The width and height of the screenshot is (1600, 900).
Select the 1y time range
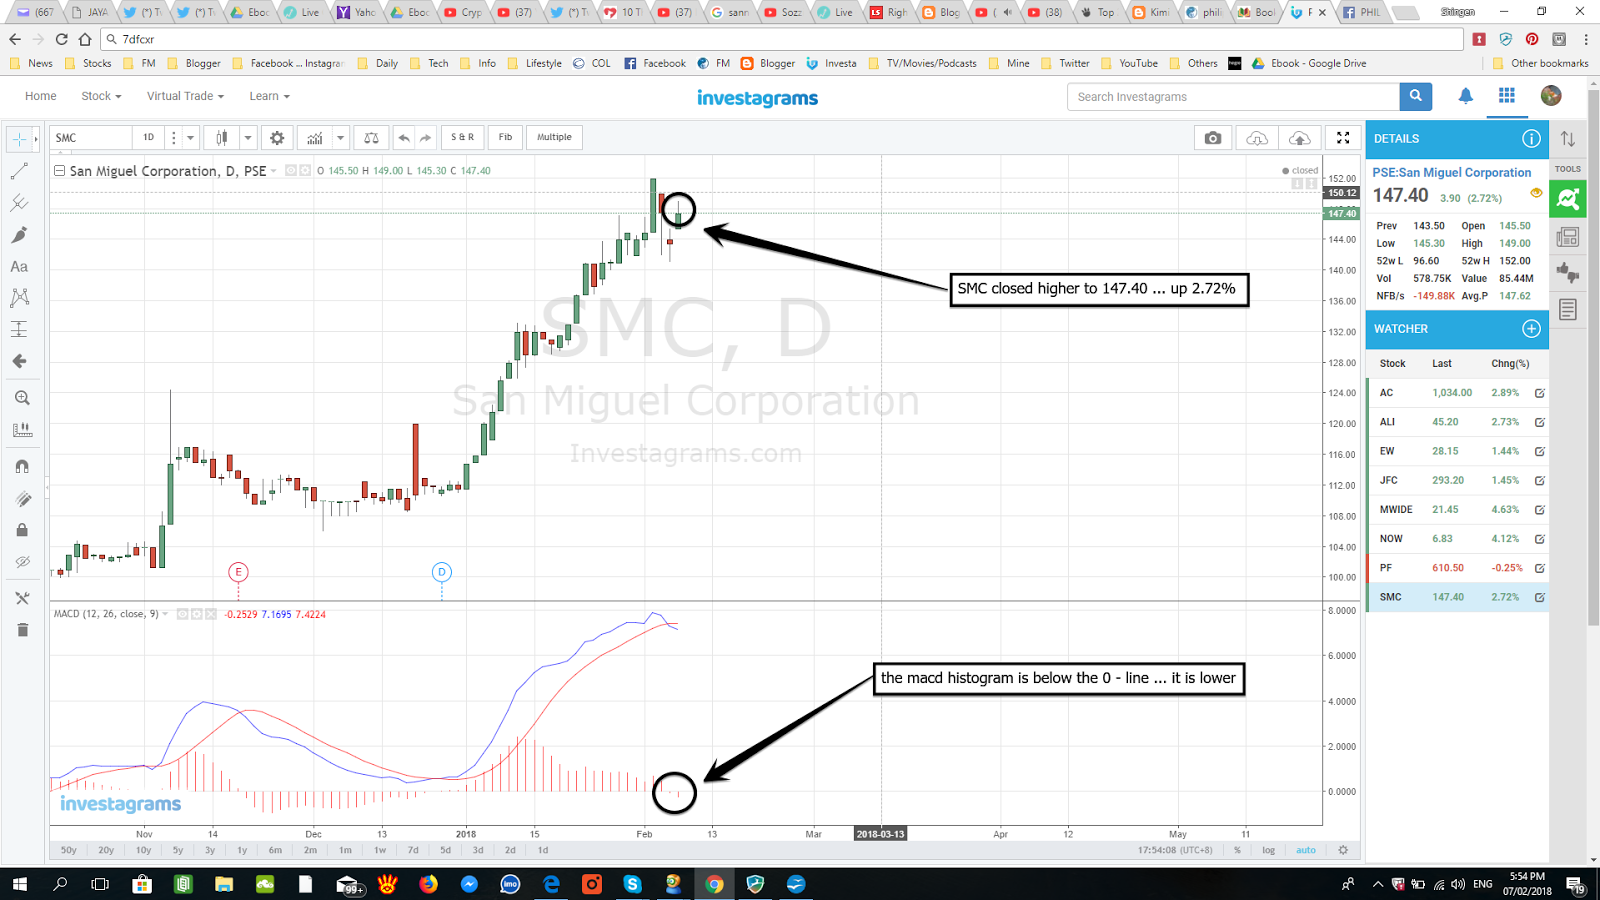click(242, 850)
